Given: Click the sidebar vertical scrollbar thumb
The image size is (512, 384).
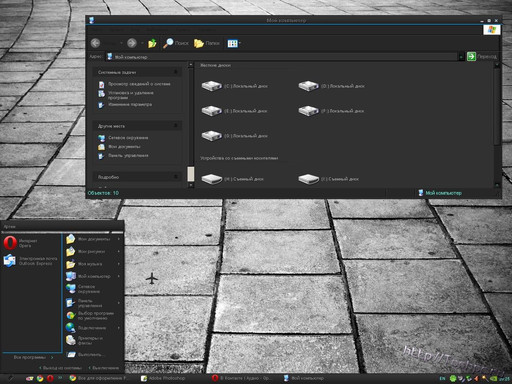Looking at the screenshot, I should (x=191, y=174).
